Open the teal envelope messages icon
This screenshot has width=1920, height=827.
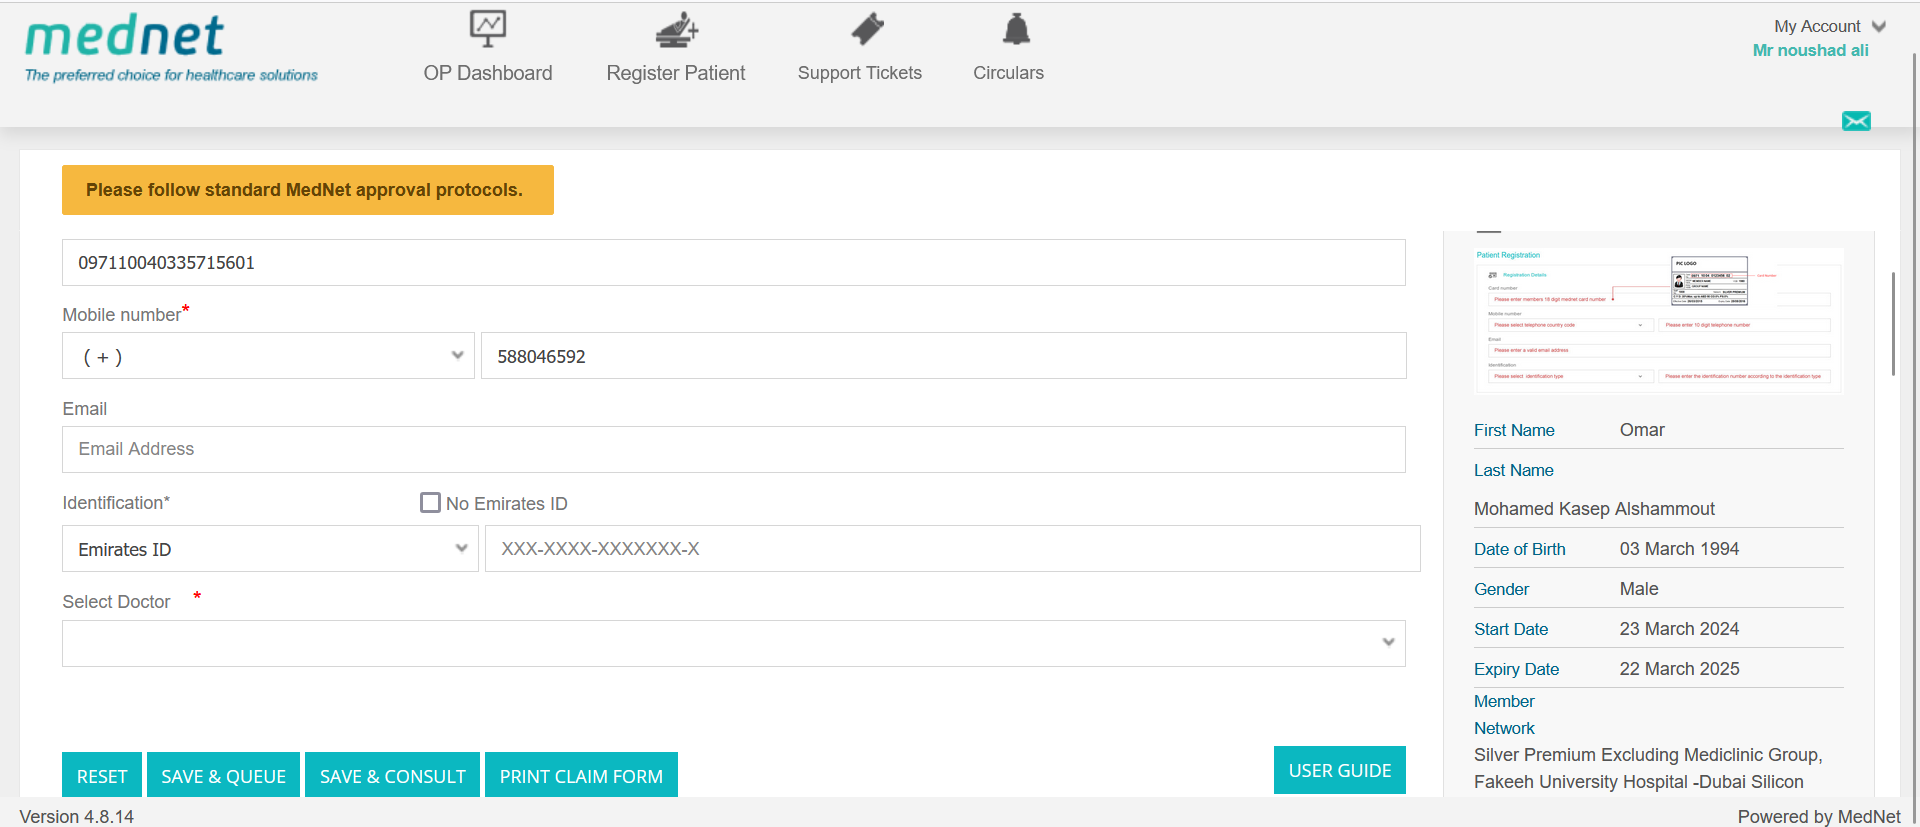[x=1856, y=121]
